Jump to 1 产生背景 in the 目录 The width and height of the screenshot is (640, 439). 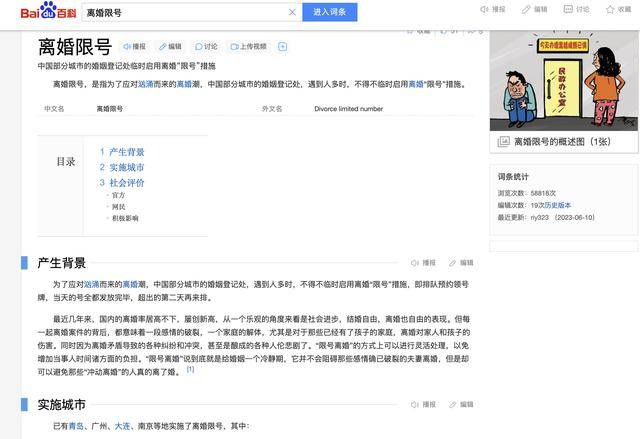122,152
